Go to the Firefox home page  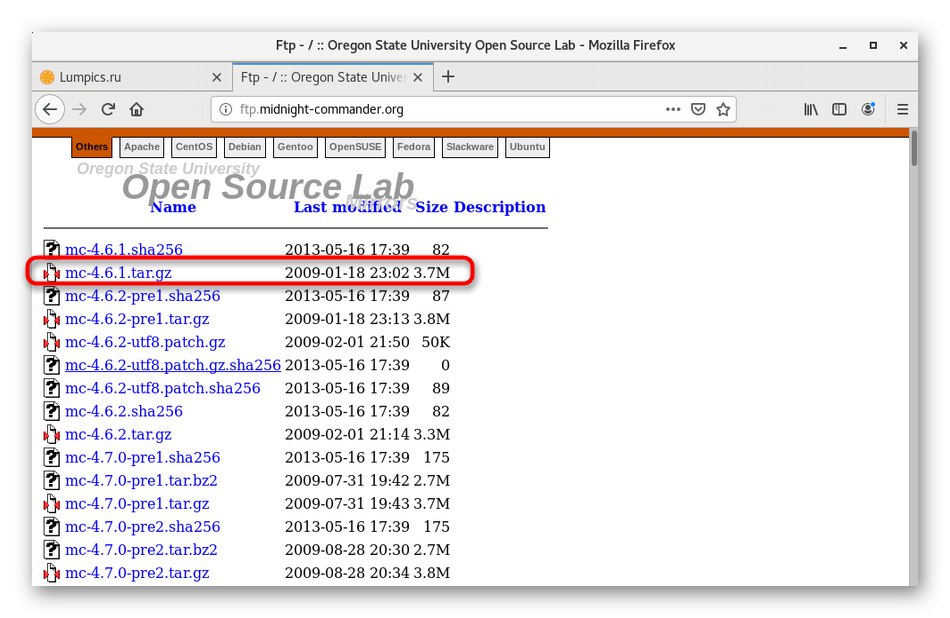[136, 109]
